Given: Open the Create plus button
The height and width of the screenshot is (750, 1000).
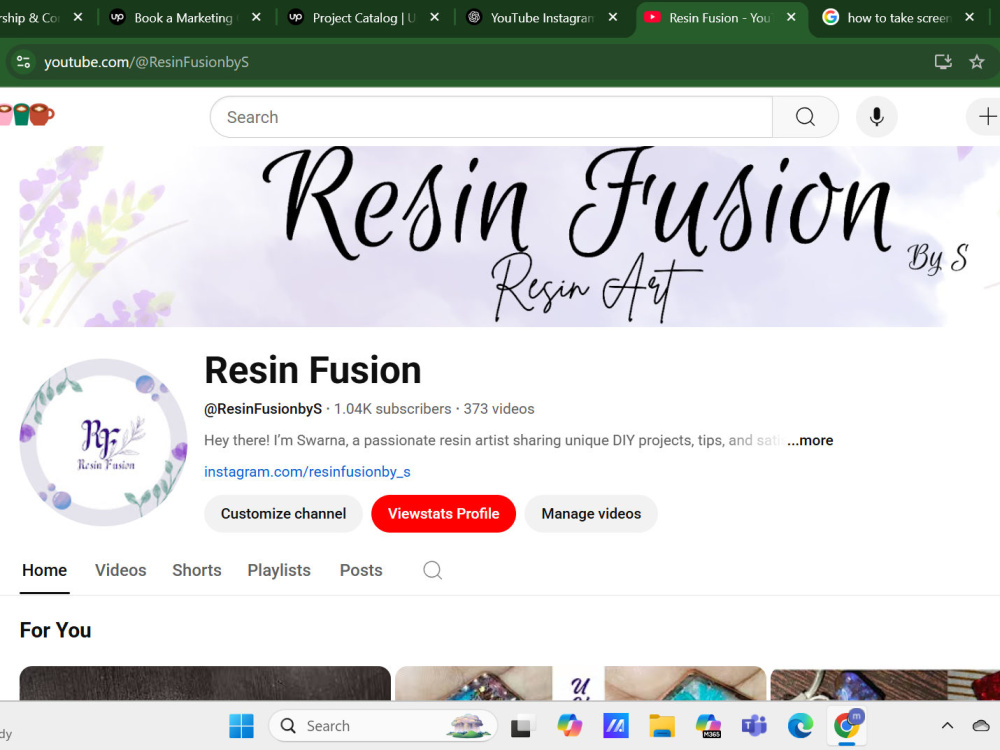Looking at the screenshot, I should [x=986, y=117].
